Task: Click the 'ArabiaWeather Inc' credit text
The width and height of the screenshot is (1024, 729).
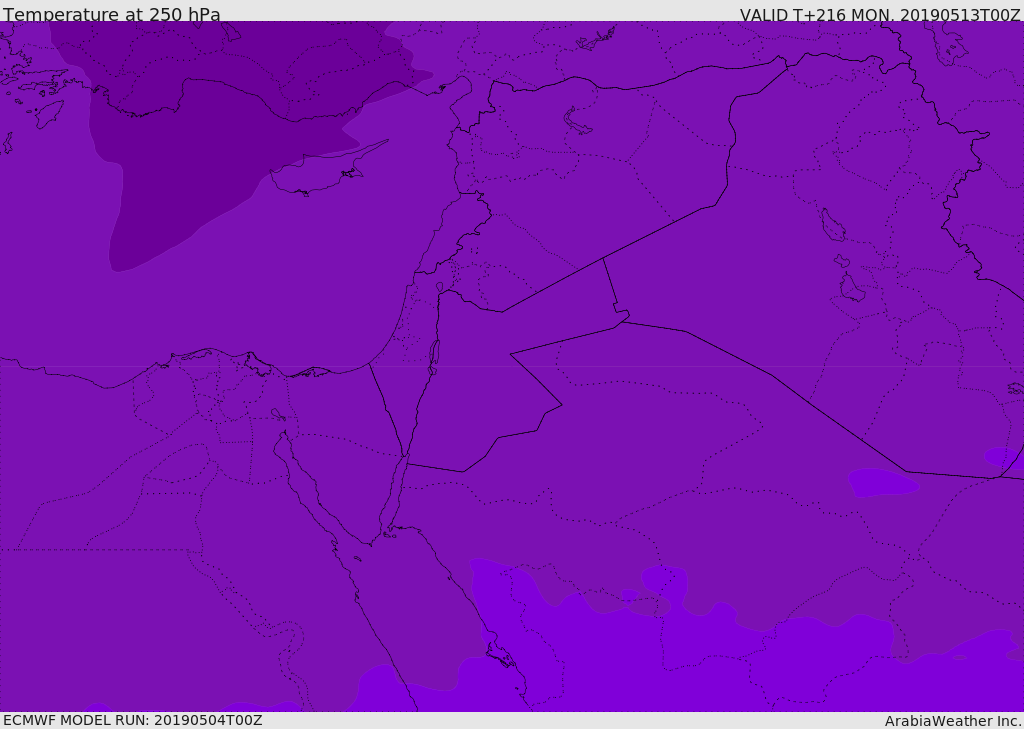Action: 953,721
